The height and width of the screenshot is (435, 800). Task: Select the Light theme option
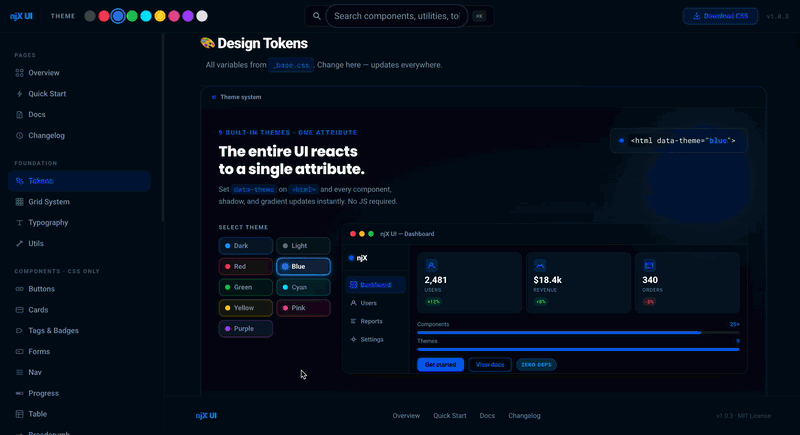click(303, 246)
